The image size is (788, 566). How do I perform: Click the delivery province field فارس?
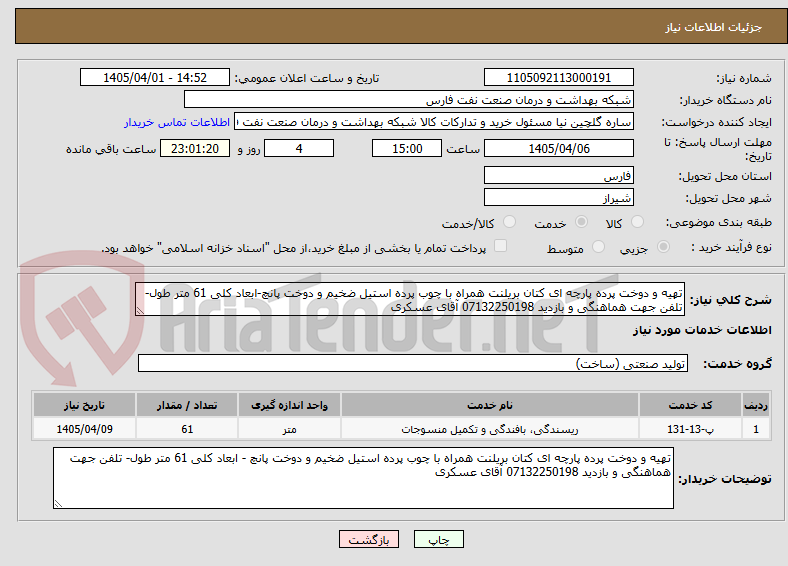coord(558,175)
